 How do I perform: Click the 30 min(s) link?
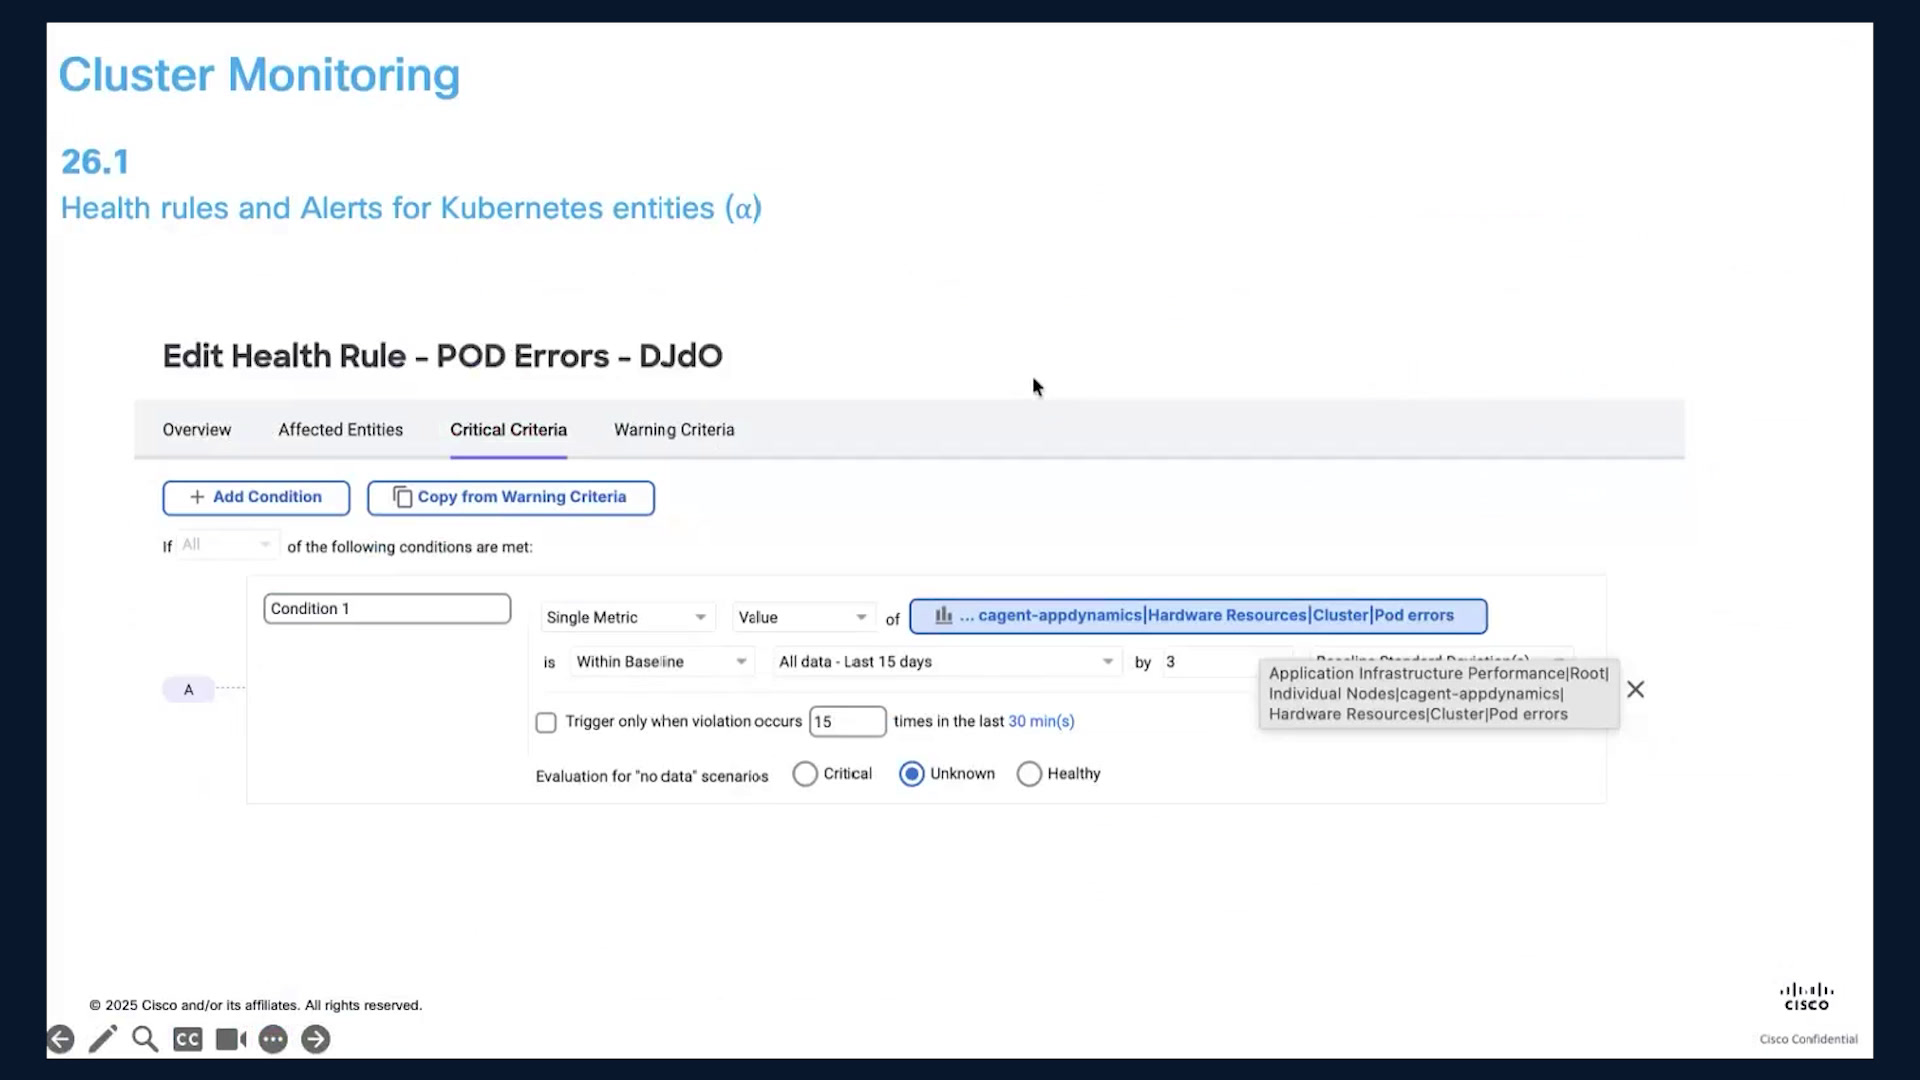[x=1041, y=722]
